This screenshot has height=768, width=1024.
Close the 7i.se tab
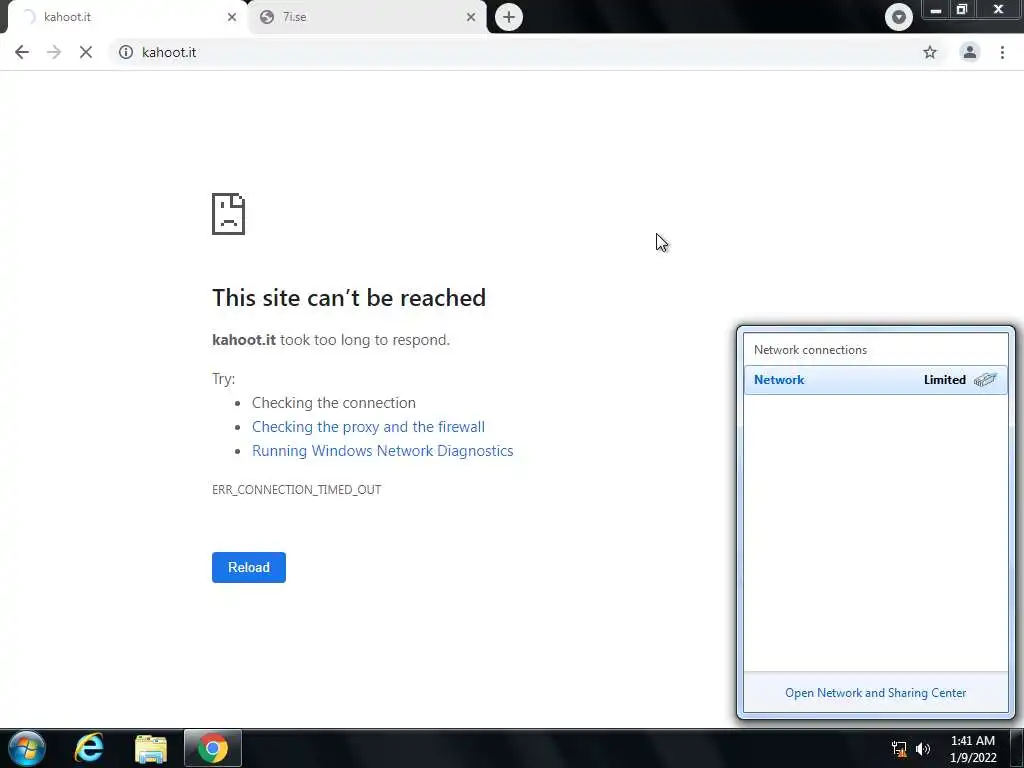(x=471, y=17)
